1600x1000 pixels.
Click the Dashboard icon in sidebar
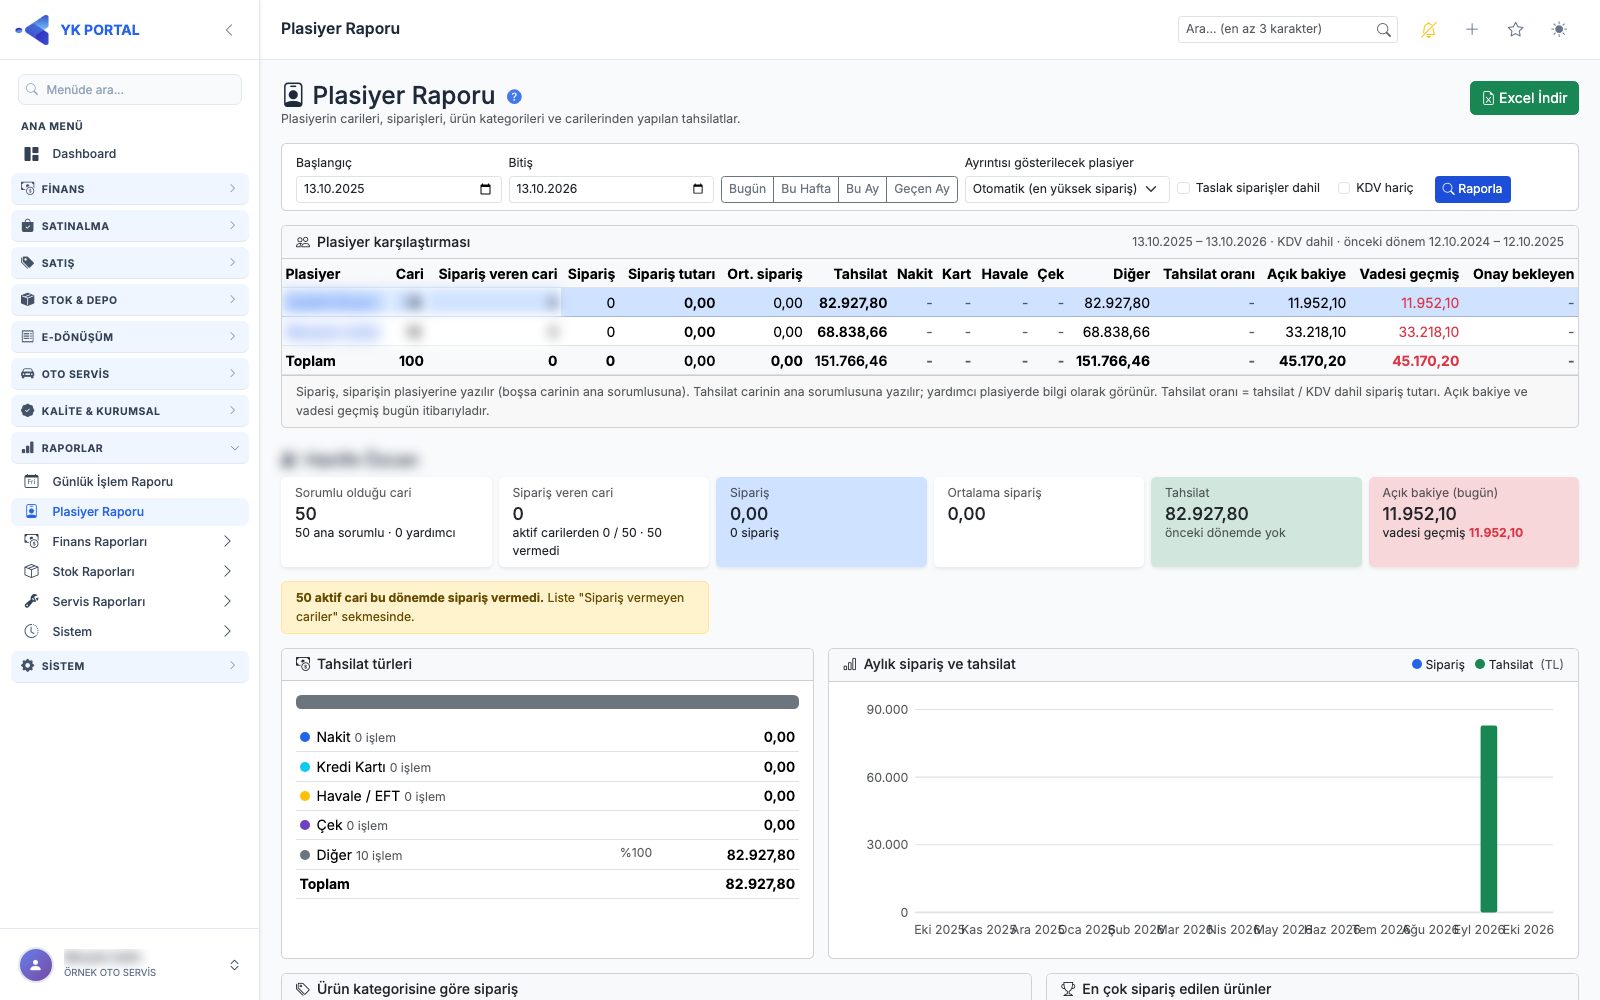[x=32, y=154]
